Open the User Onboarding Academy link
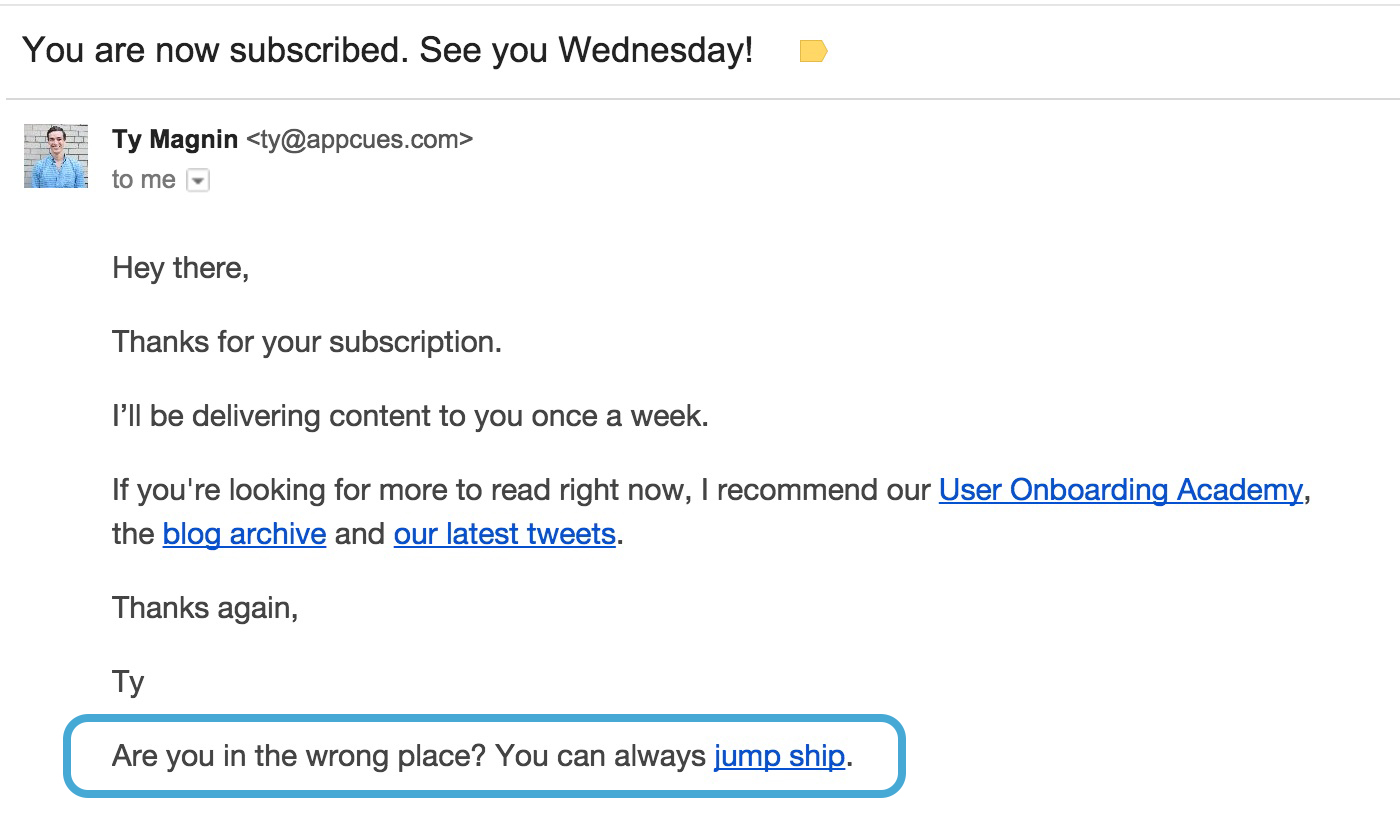The width and height of the screenshot is (1400, 824). click(1120, 490)
